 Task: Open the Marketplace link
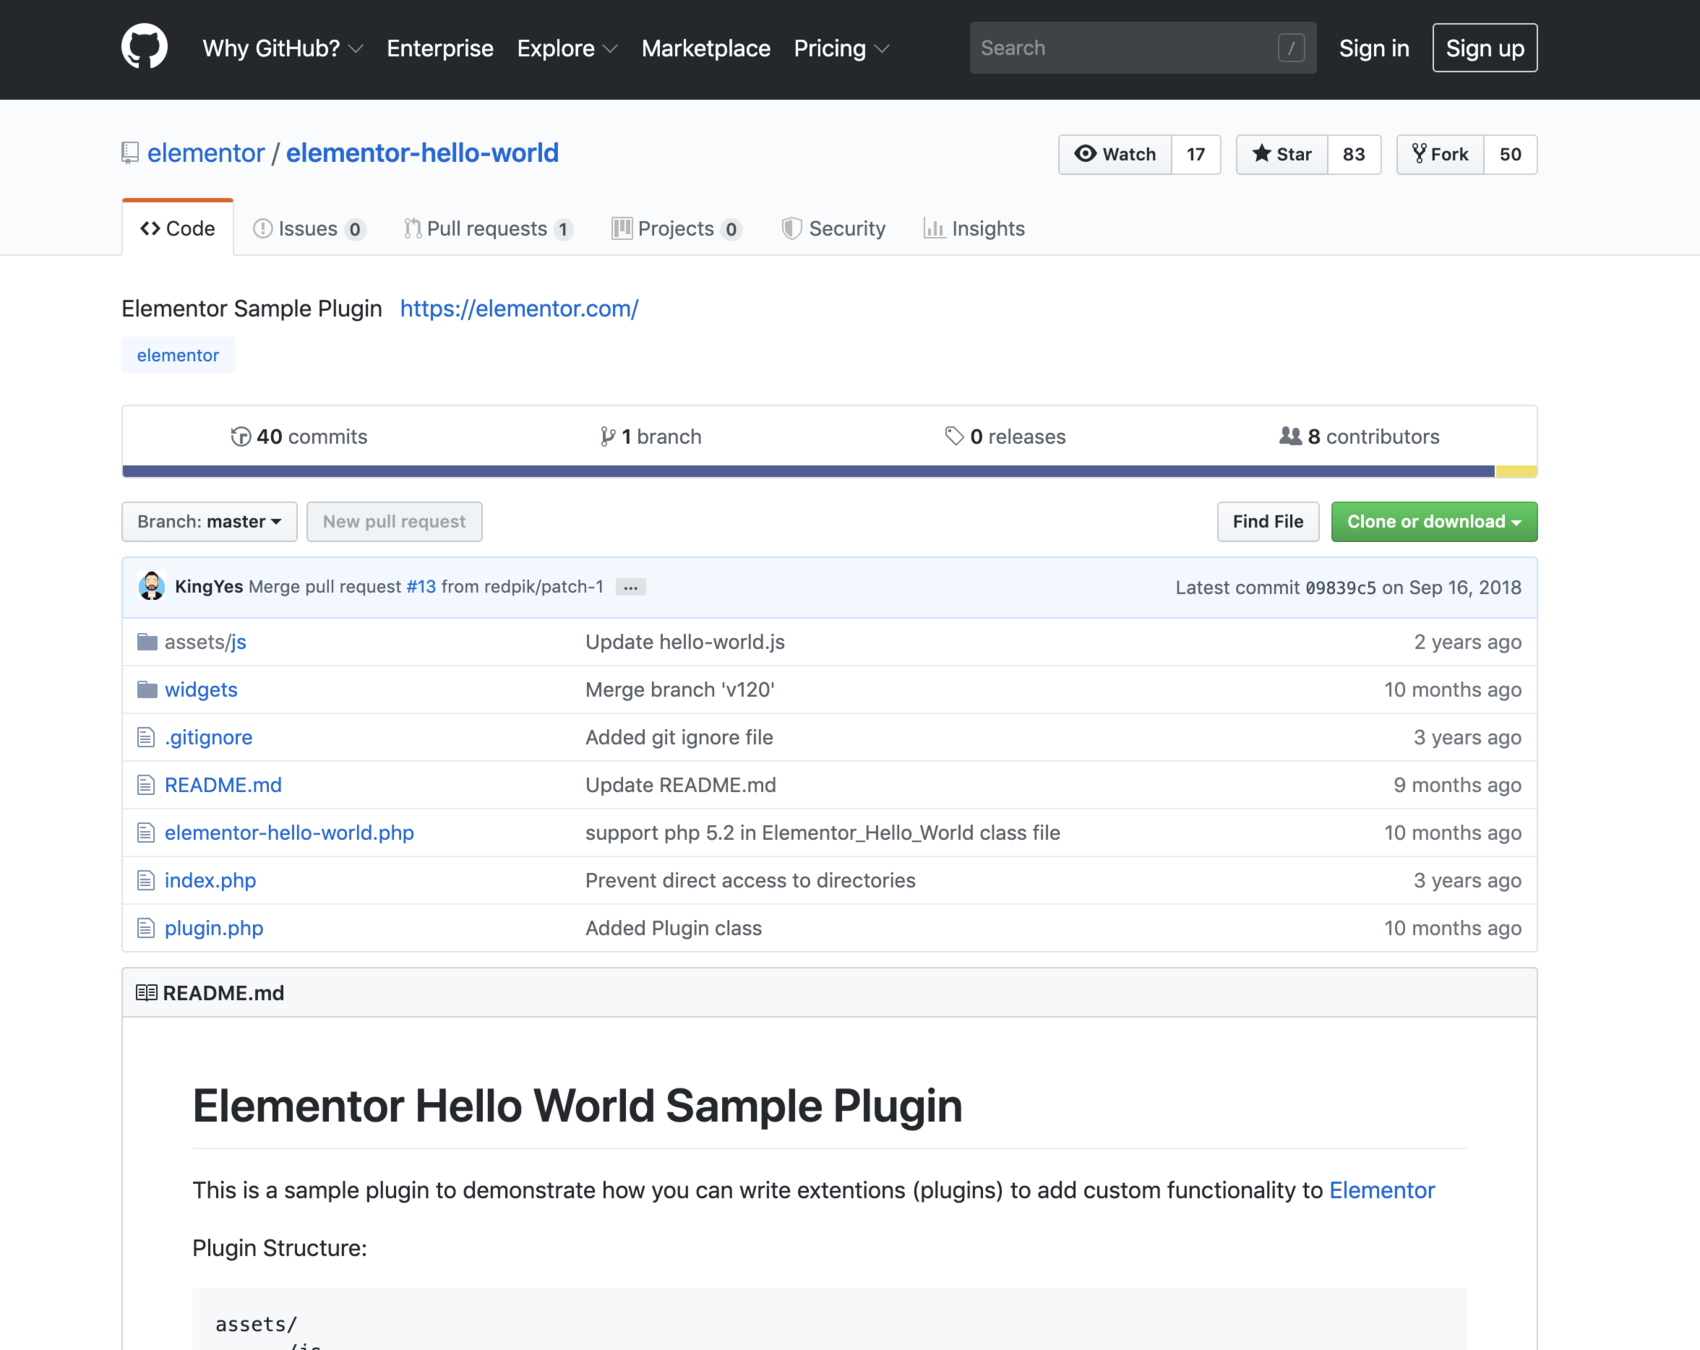coord(706,48)
